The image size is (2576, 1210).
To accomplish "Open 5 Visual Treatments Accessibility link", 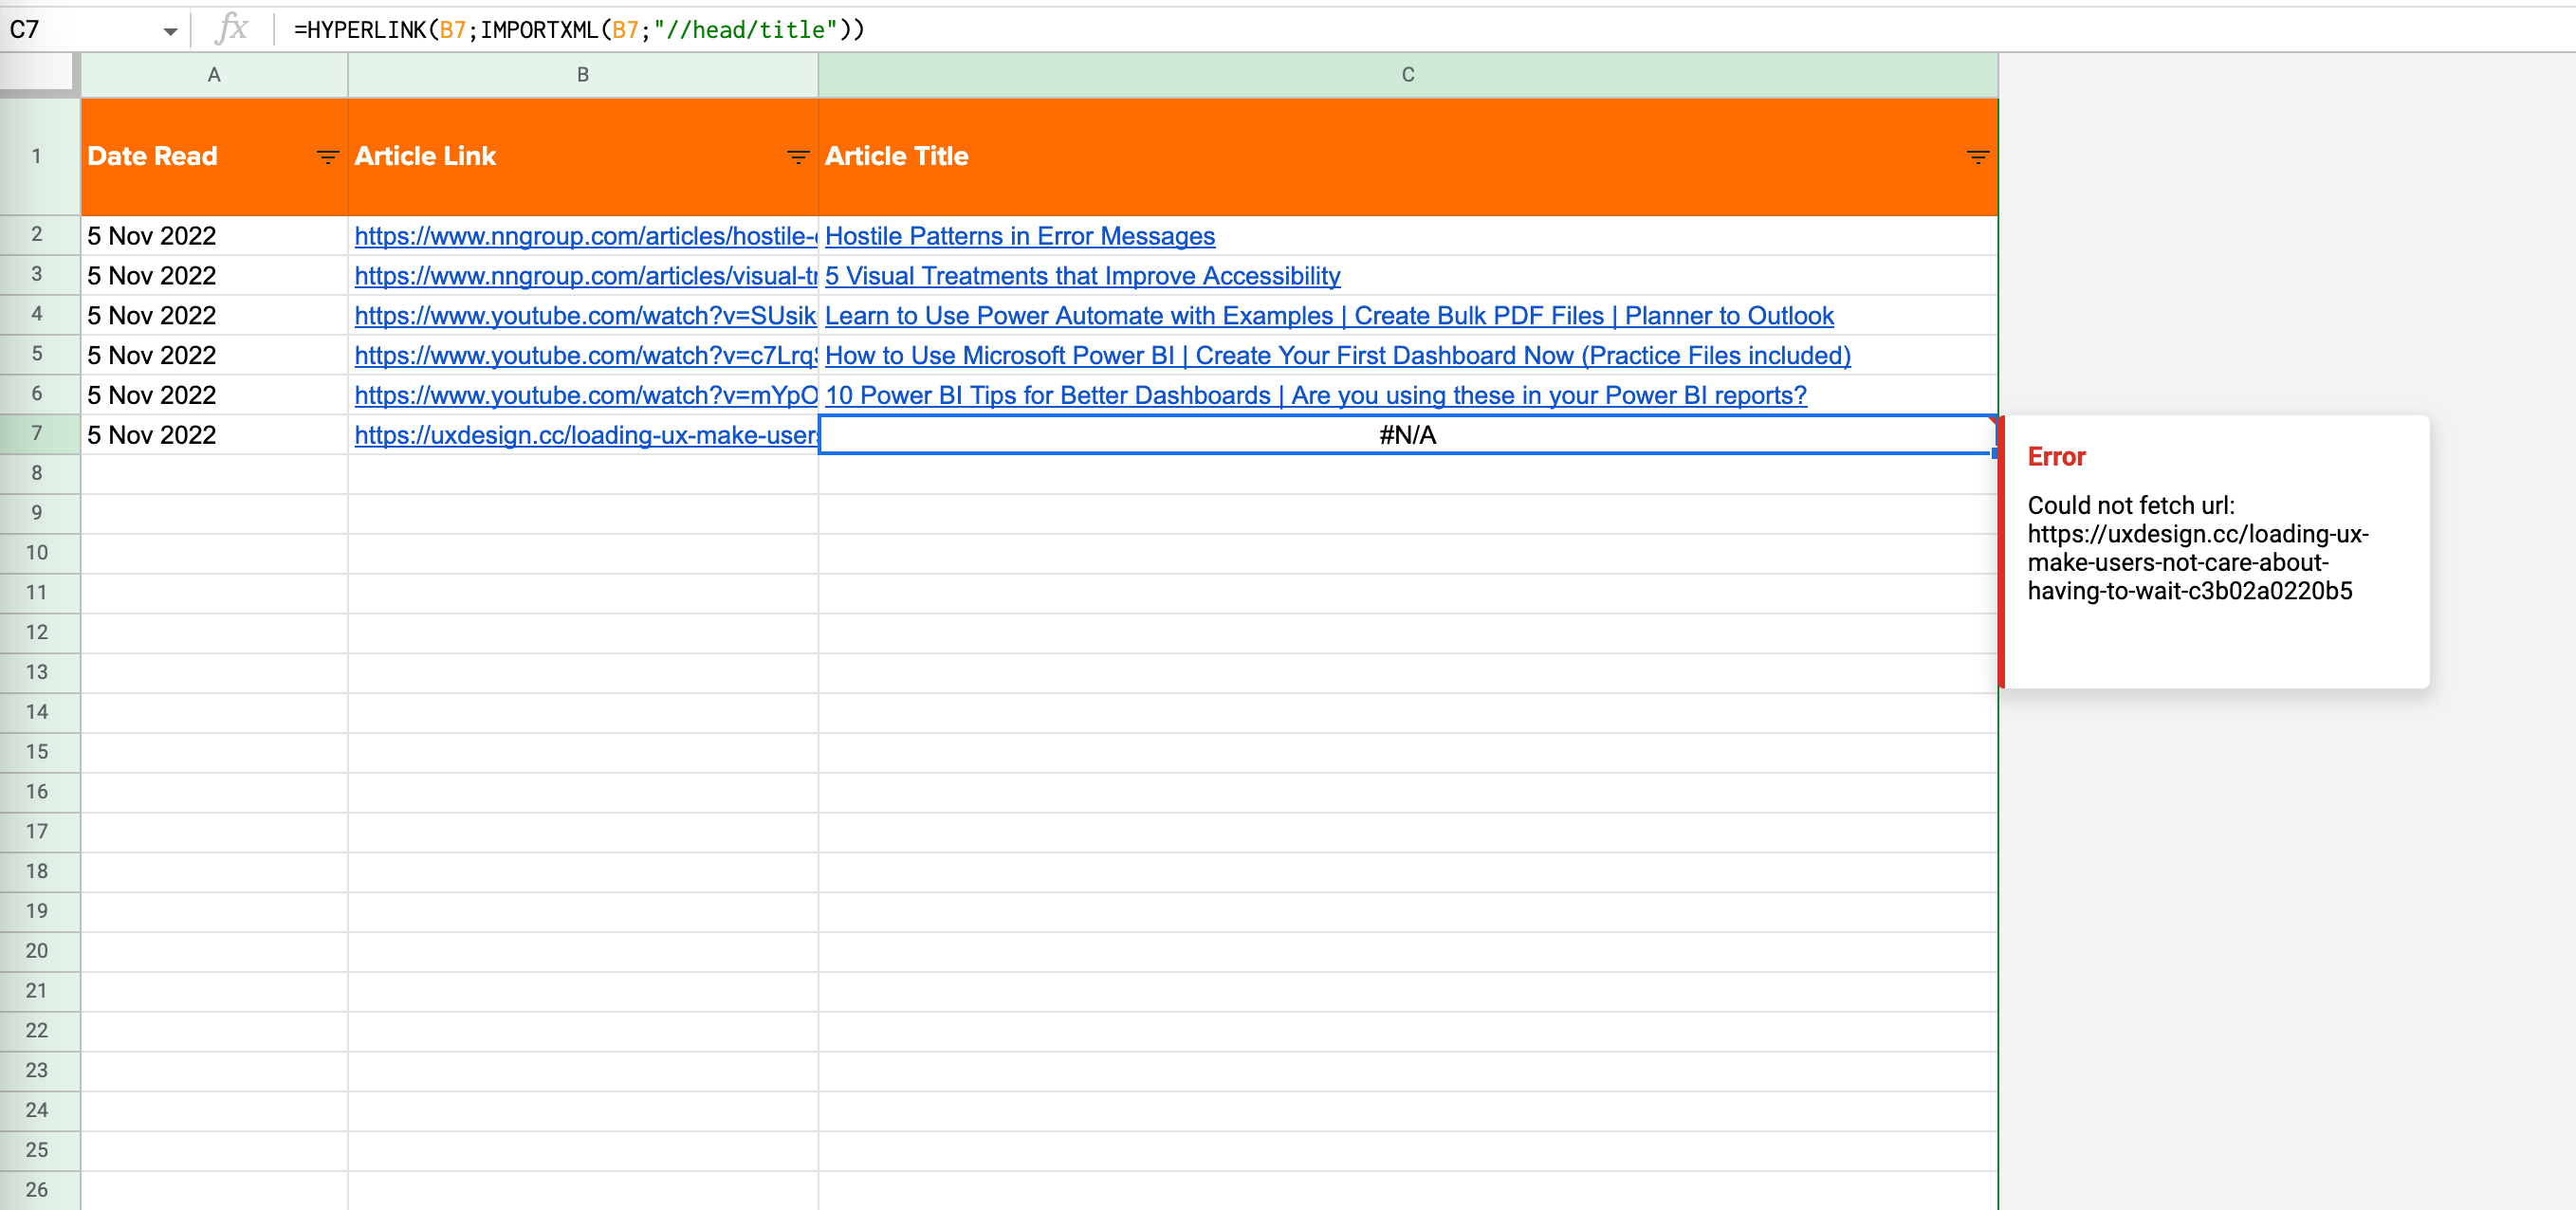I will click(x=1082, y=276).
